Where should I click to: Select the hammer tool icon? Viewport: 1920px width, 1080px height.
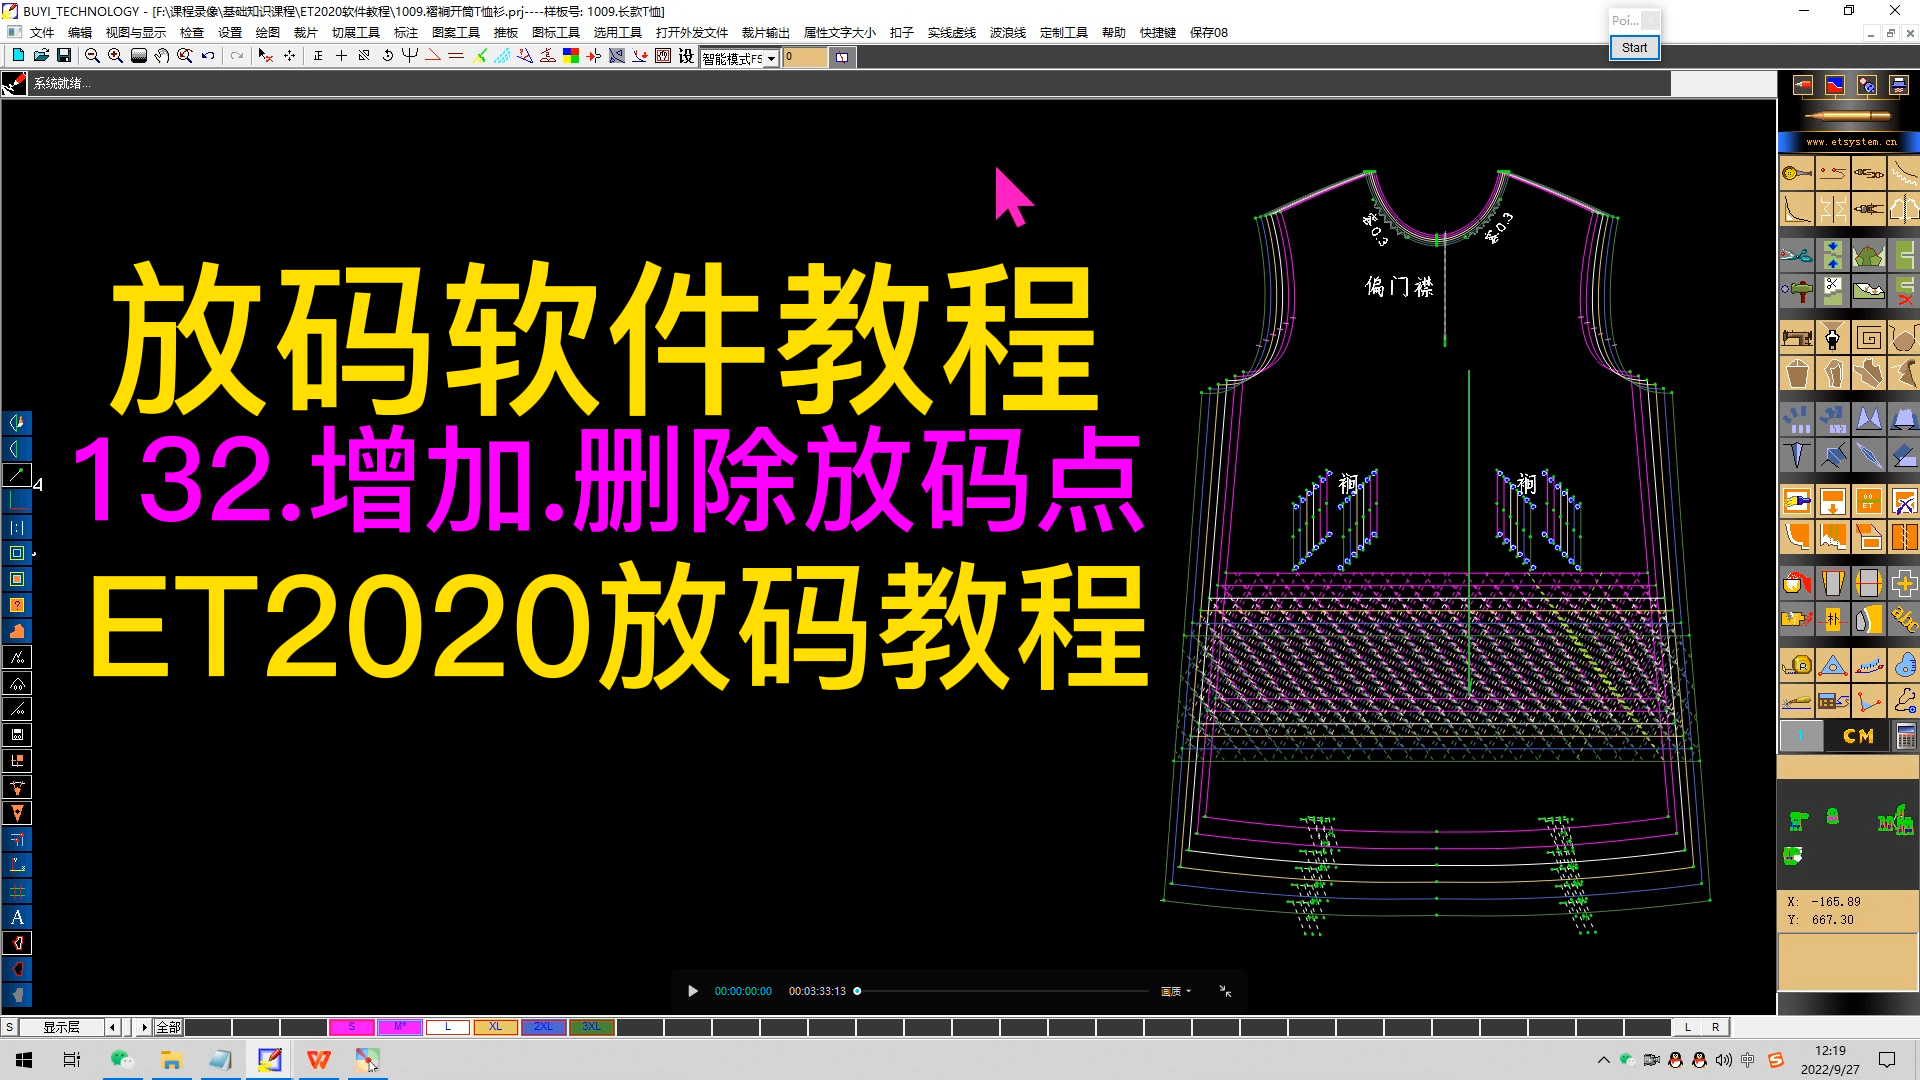tap(1796, 291)
